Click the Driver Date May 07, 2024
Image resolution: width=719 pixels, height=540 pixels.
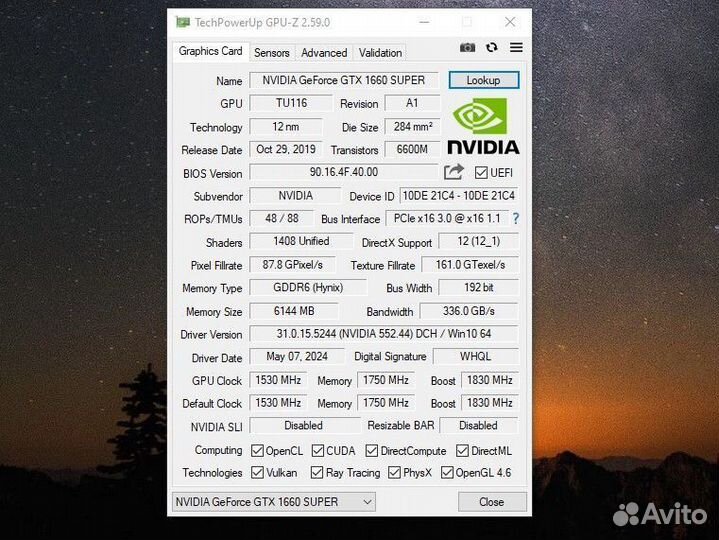297,357
